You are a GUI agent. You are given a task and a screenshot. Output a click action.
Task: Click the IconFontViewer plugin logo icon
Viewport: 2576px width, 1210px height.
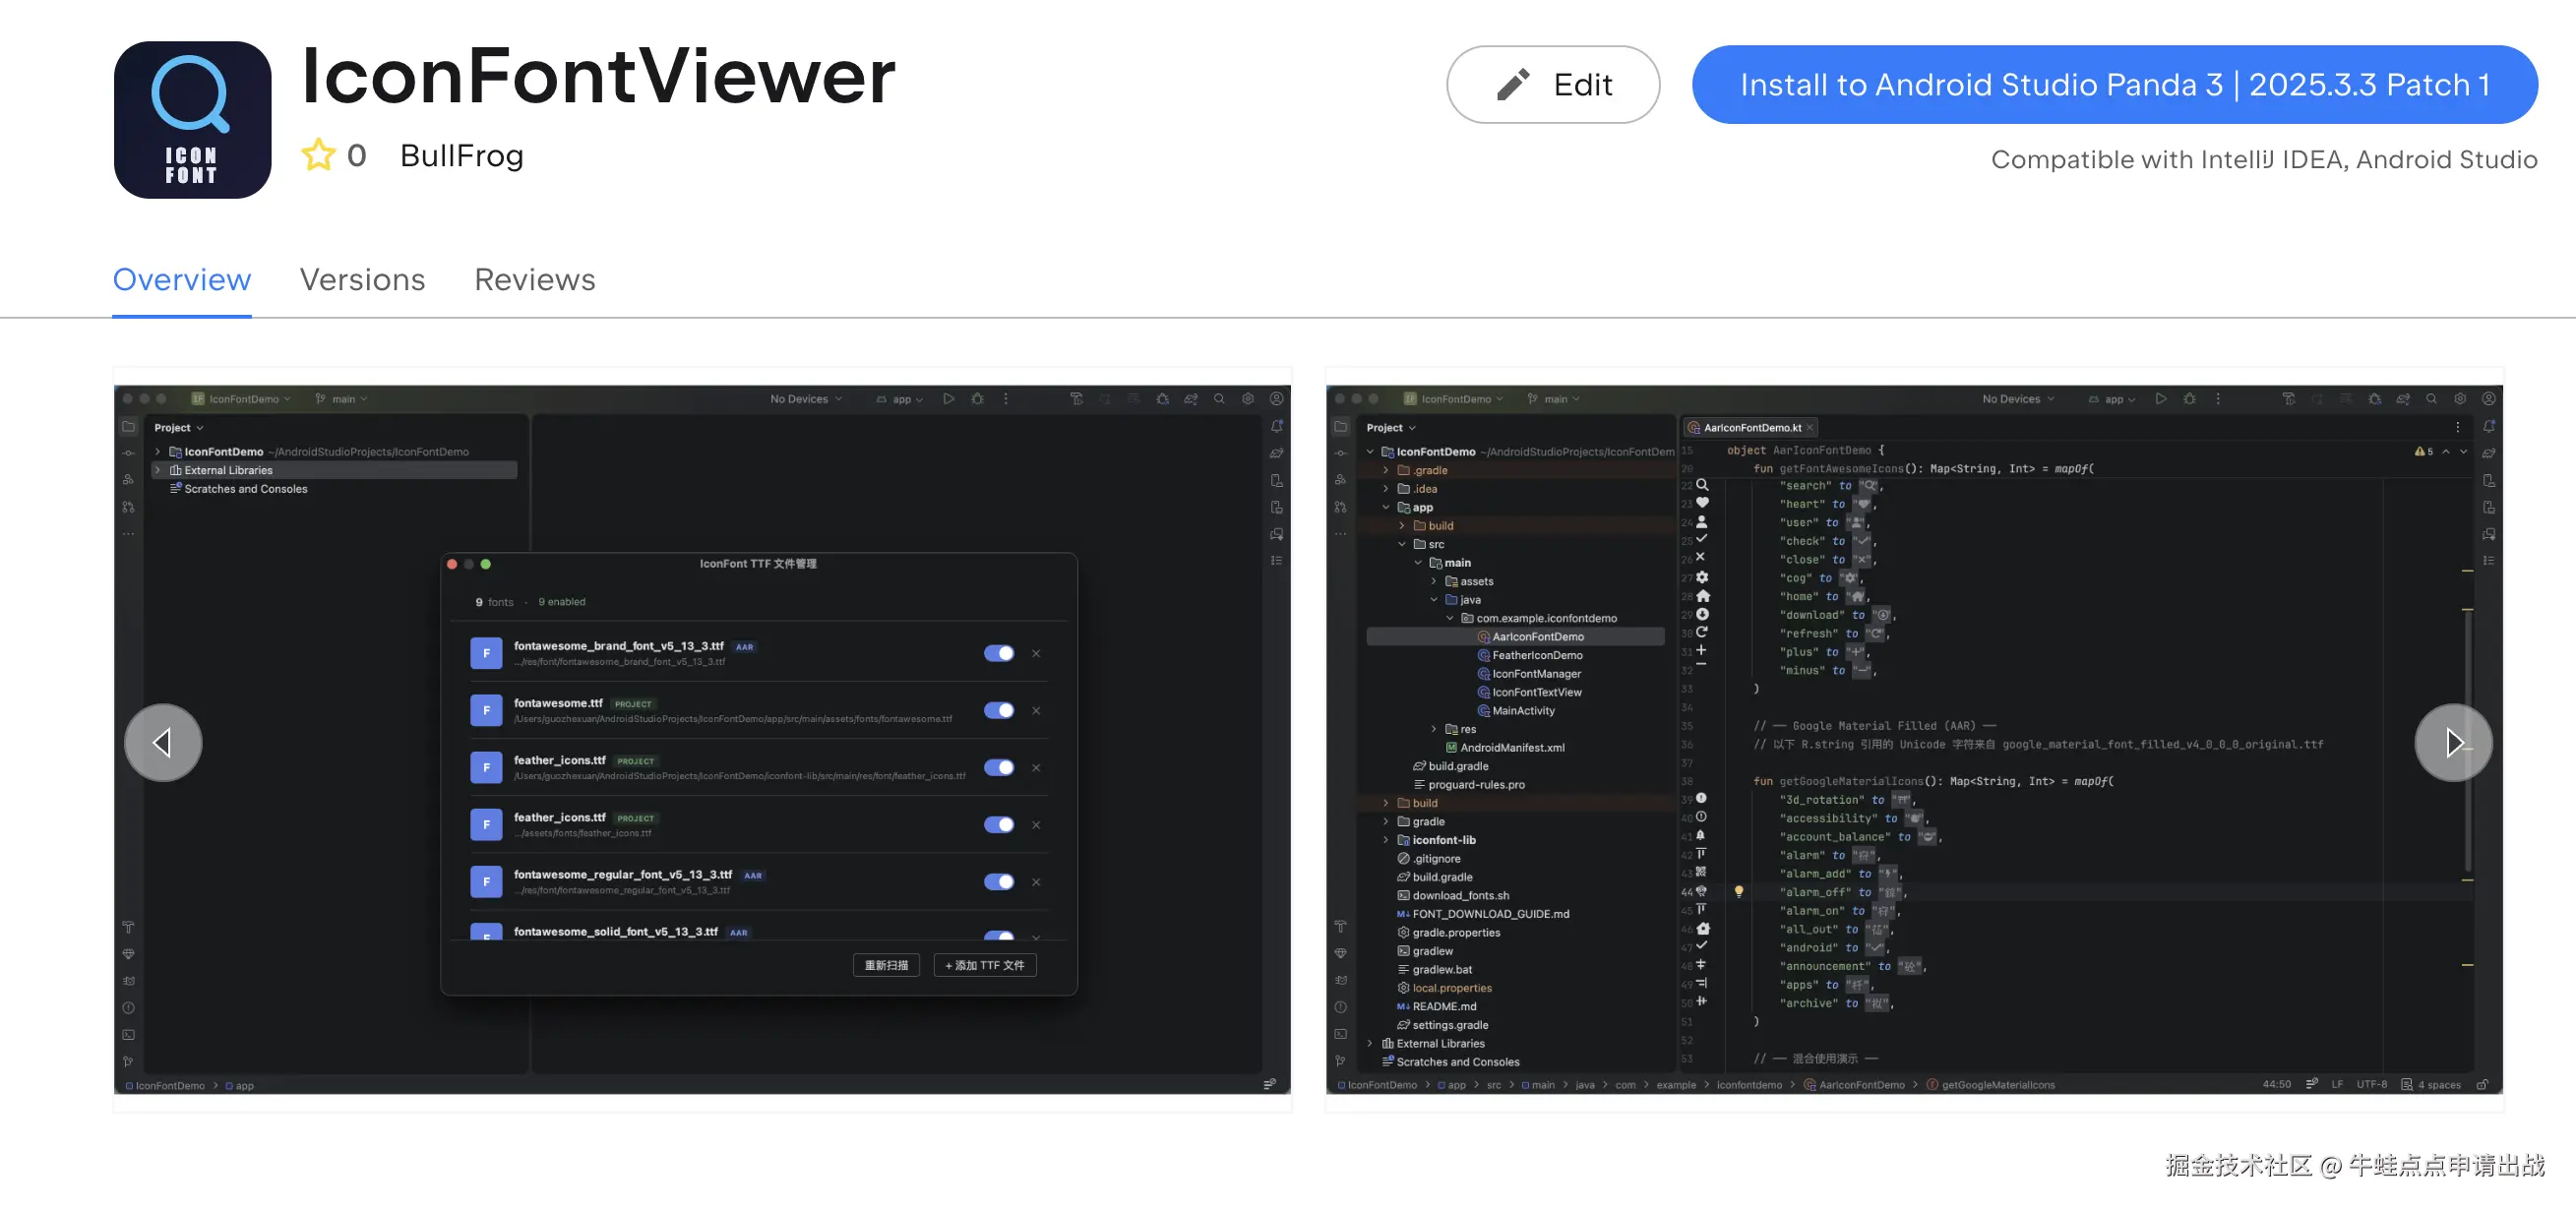click(192, 119)
